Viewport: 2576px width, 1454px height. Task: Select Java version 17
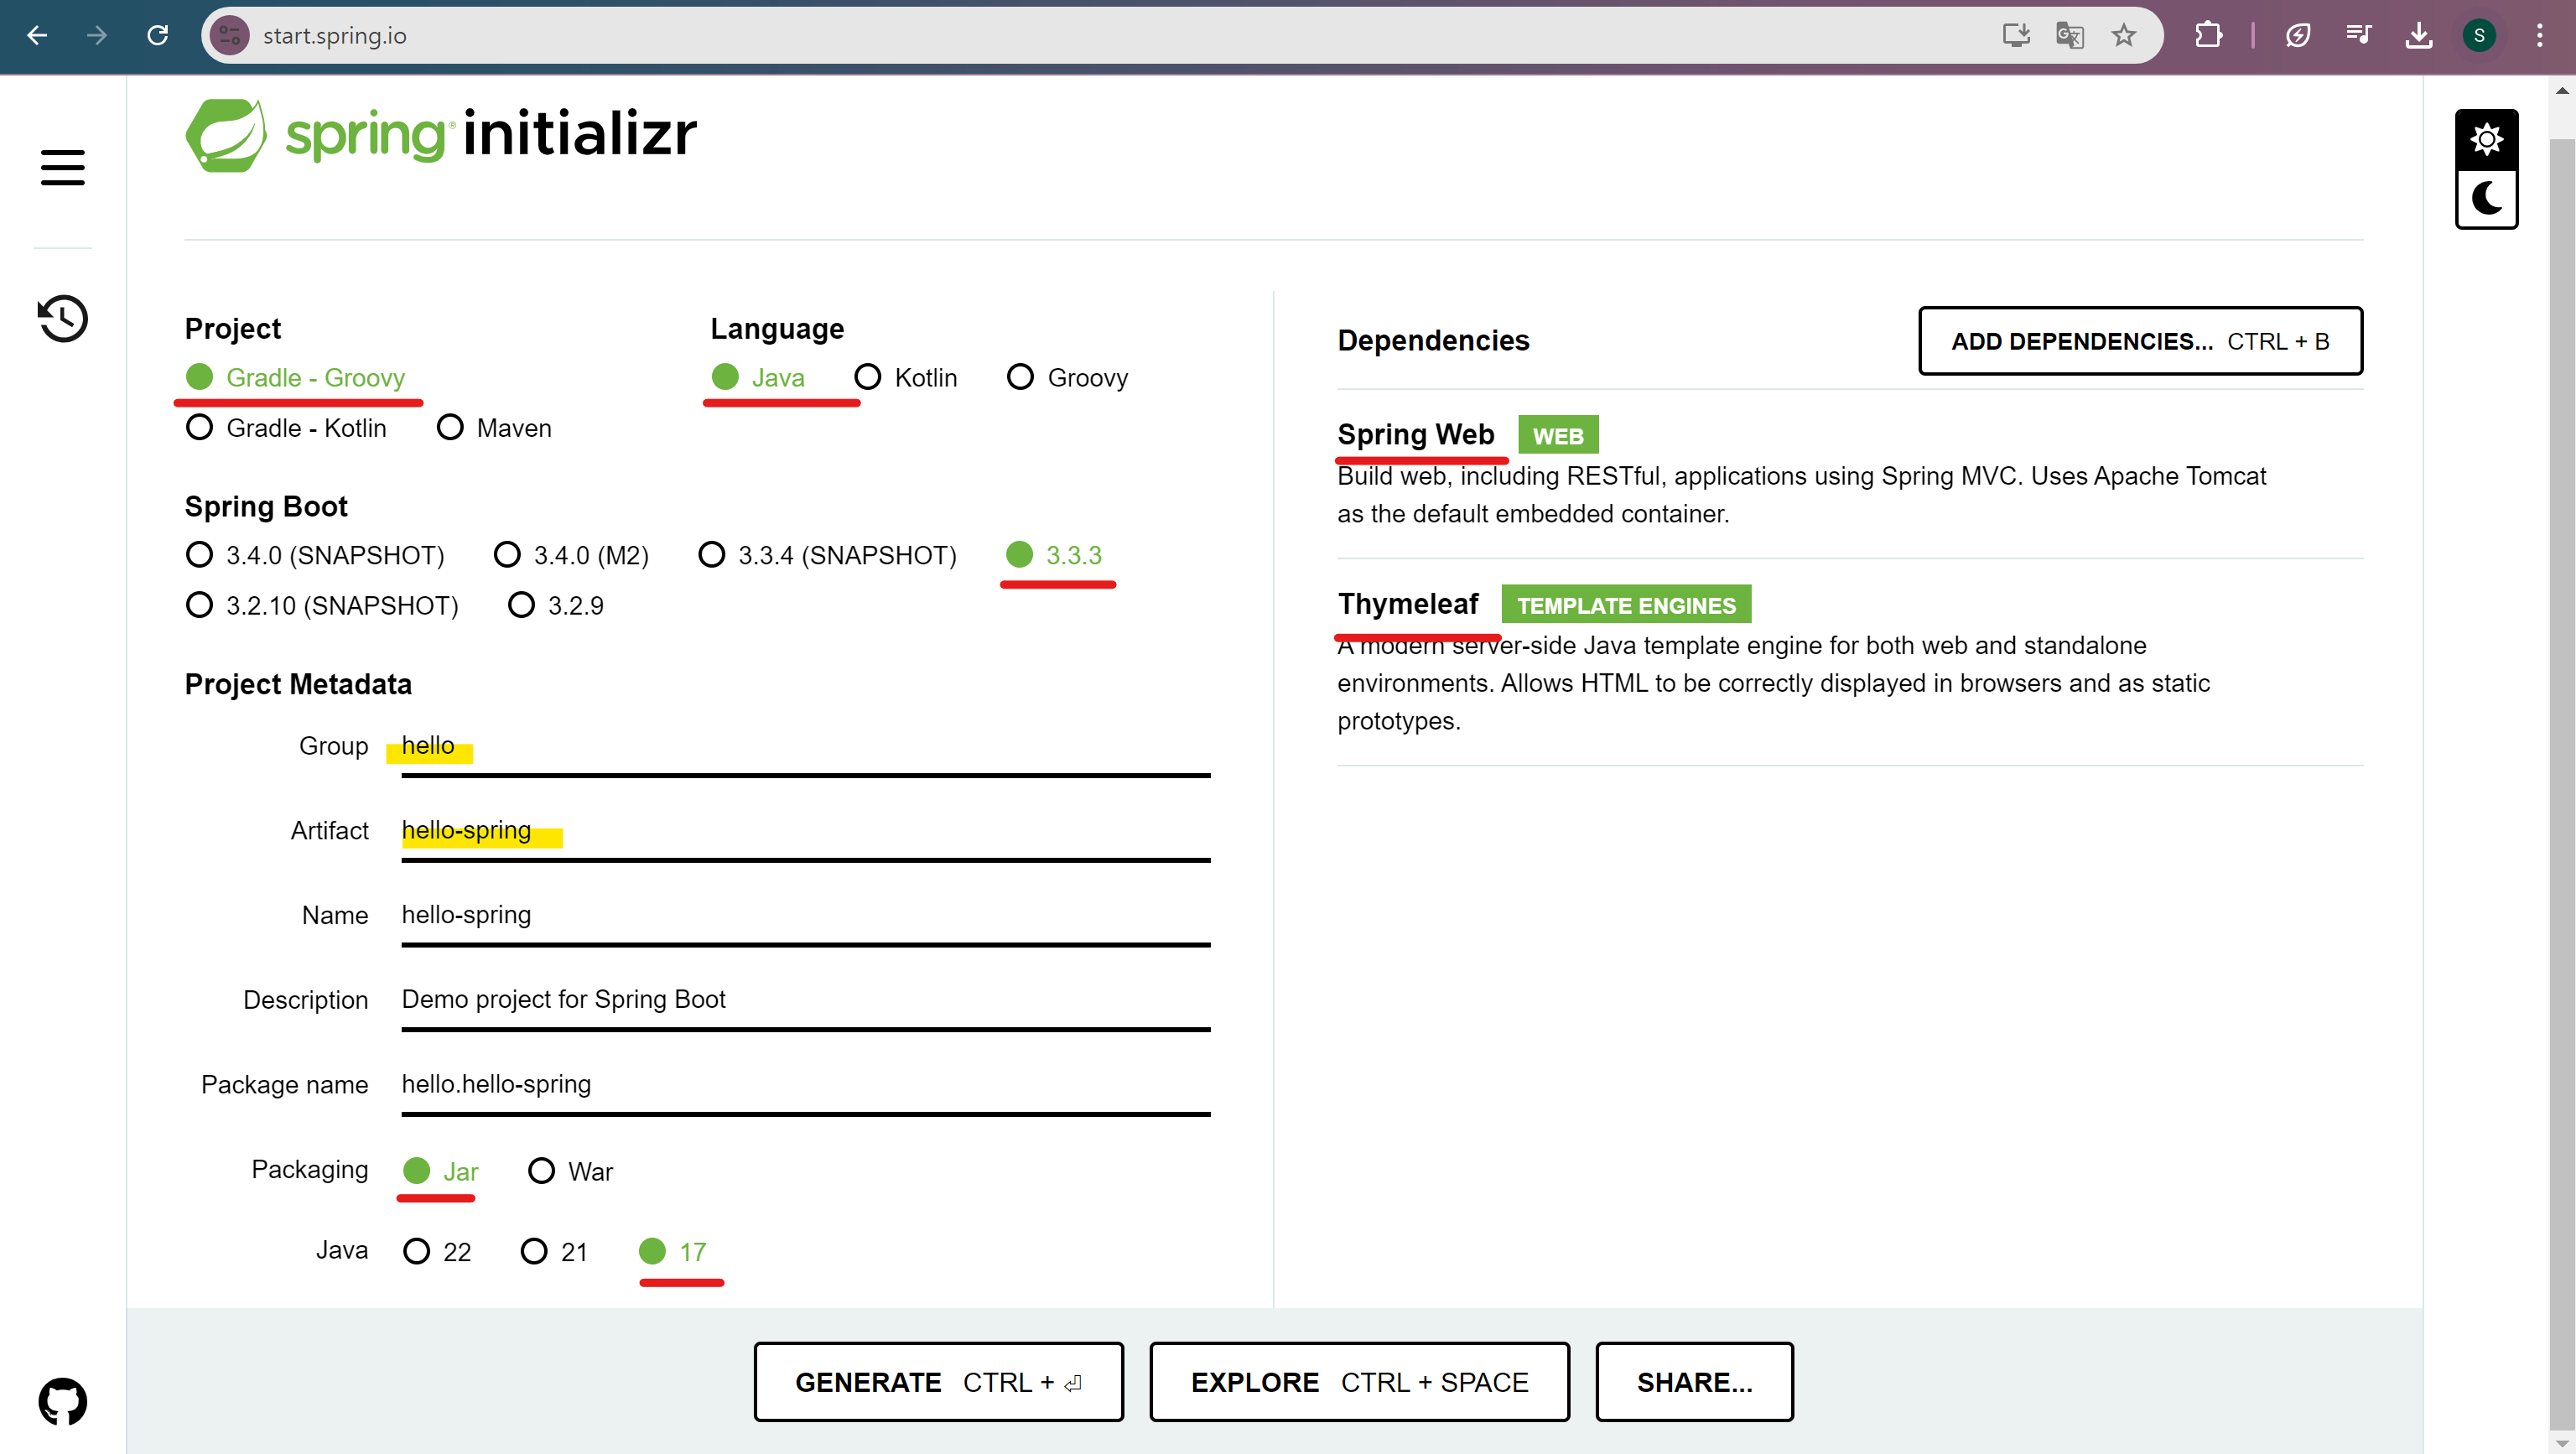pos(672,1251)
